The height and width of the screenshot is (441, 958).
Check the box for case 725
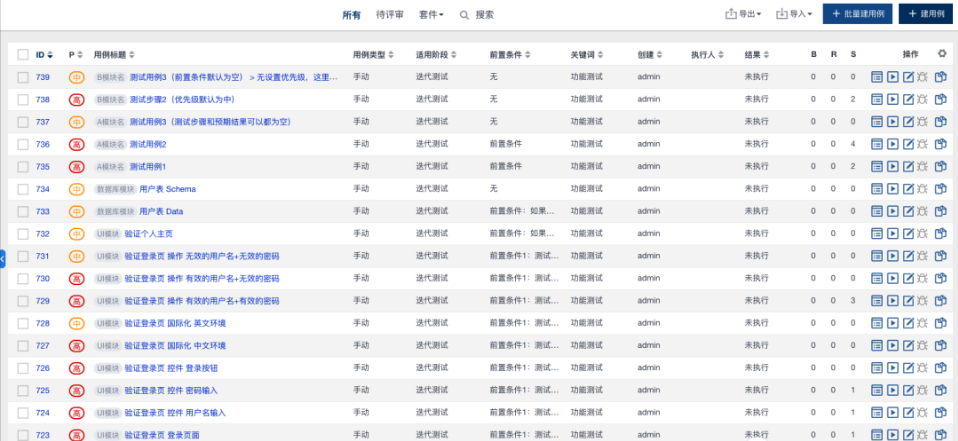(23, 390)
